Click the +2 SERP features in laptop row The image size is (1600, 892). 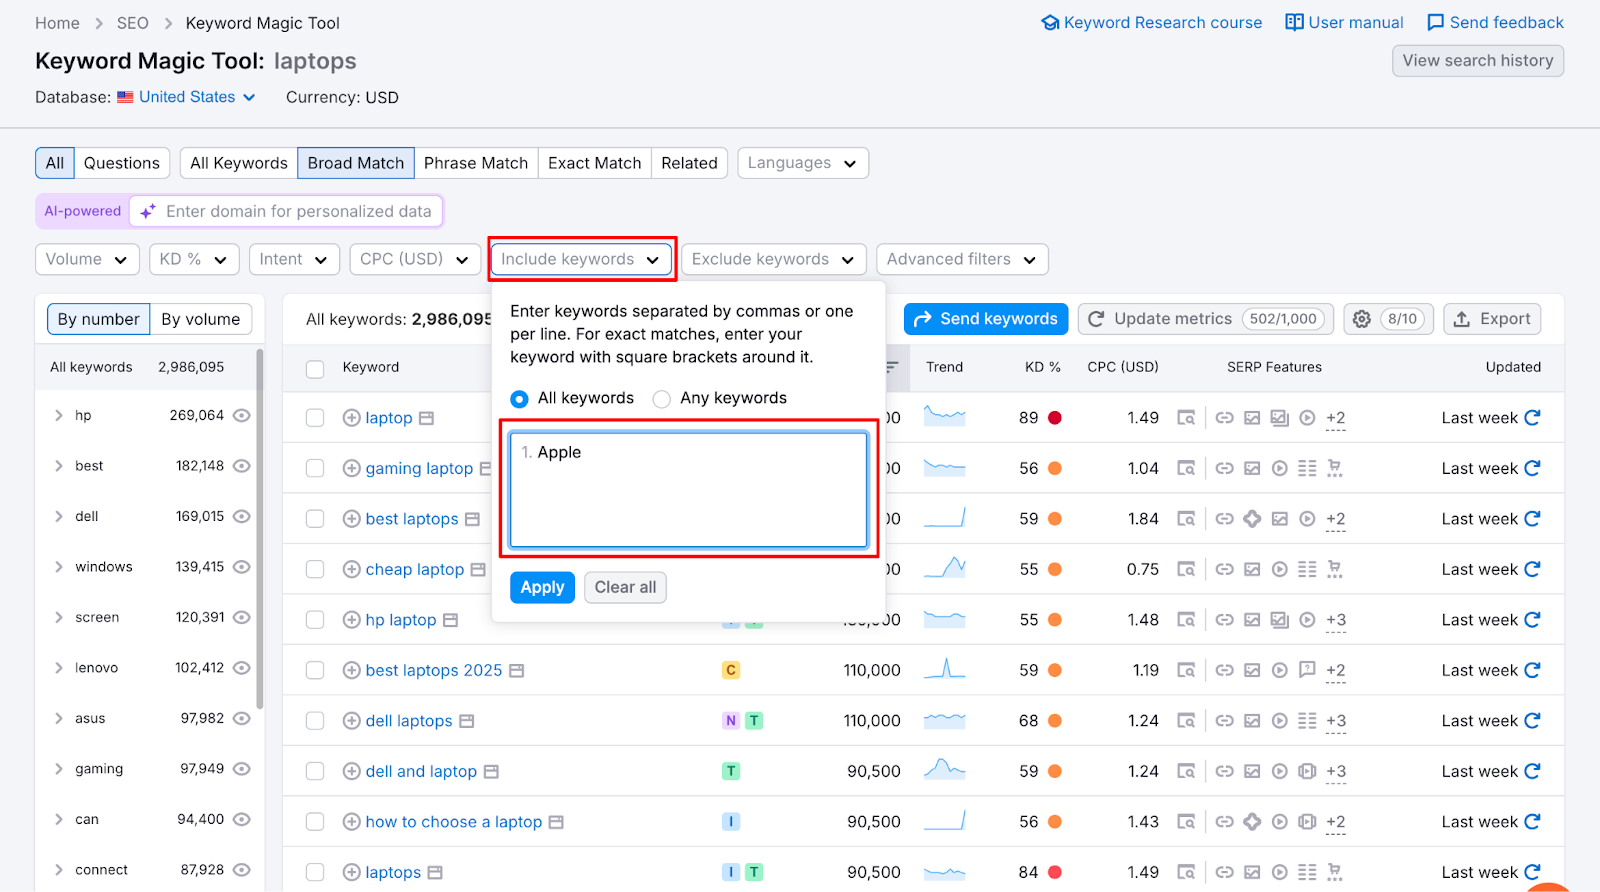point(1336,418)
